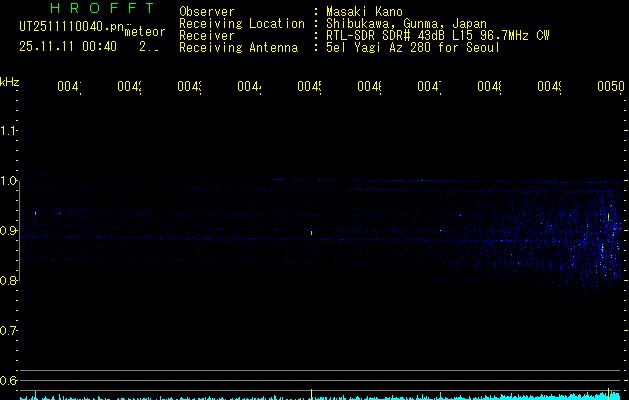629x400 pixels.
Task: Click the 'meteor' label
Action: click(144, 31)
